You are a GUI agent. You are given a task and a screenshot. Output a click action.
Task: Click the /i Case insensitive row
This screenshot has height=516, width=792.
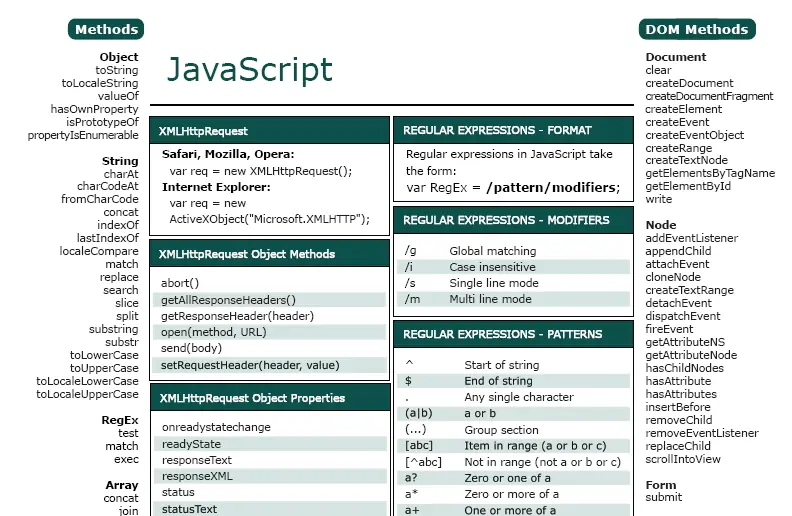coord(513,267)
